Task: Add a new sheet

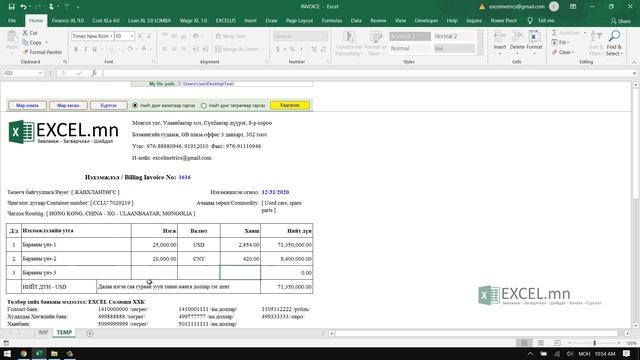Action: point(90,333)
